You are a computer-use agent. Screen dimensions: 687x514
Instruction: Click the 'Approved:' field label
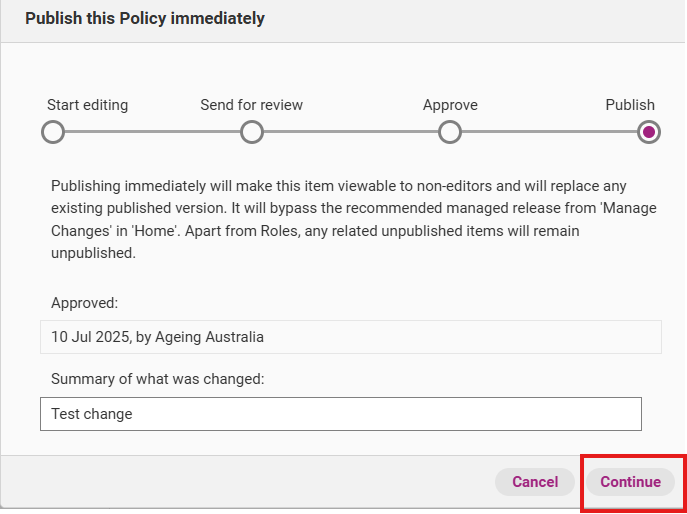pyautogui.click(x=85, y=302)
